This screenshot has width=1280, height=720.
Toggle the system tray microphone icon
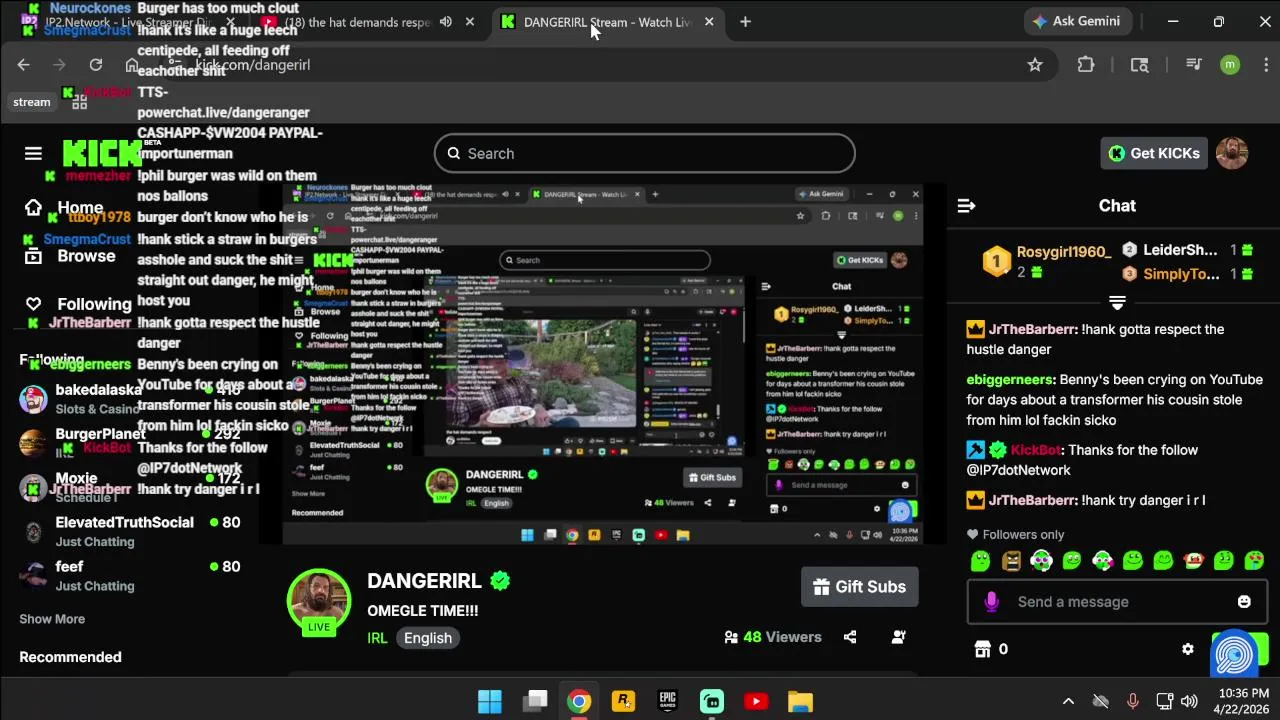click(1132, 702)
